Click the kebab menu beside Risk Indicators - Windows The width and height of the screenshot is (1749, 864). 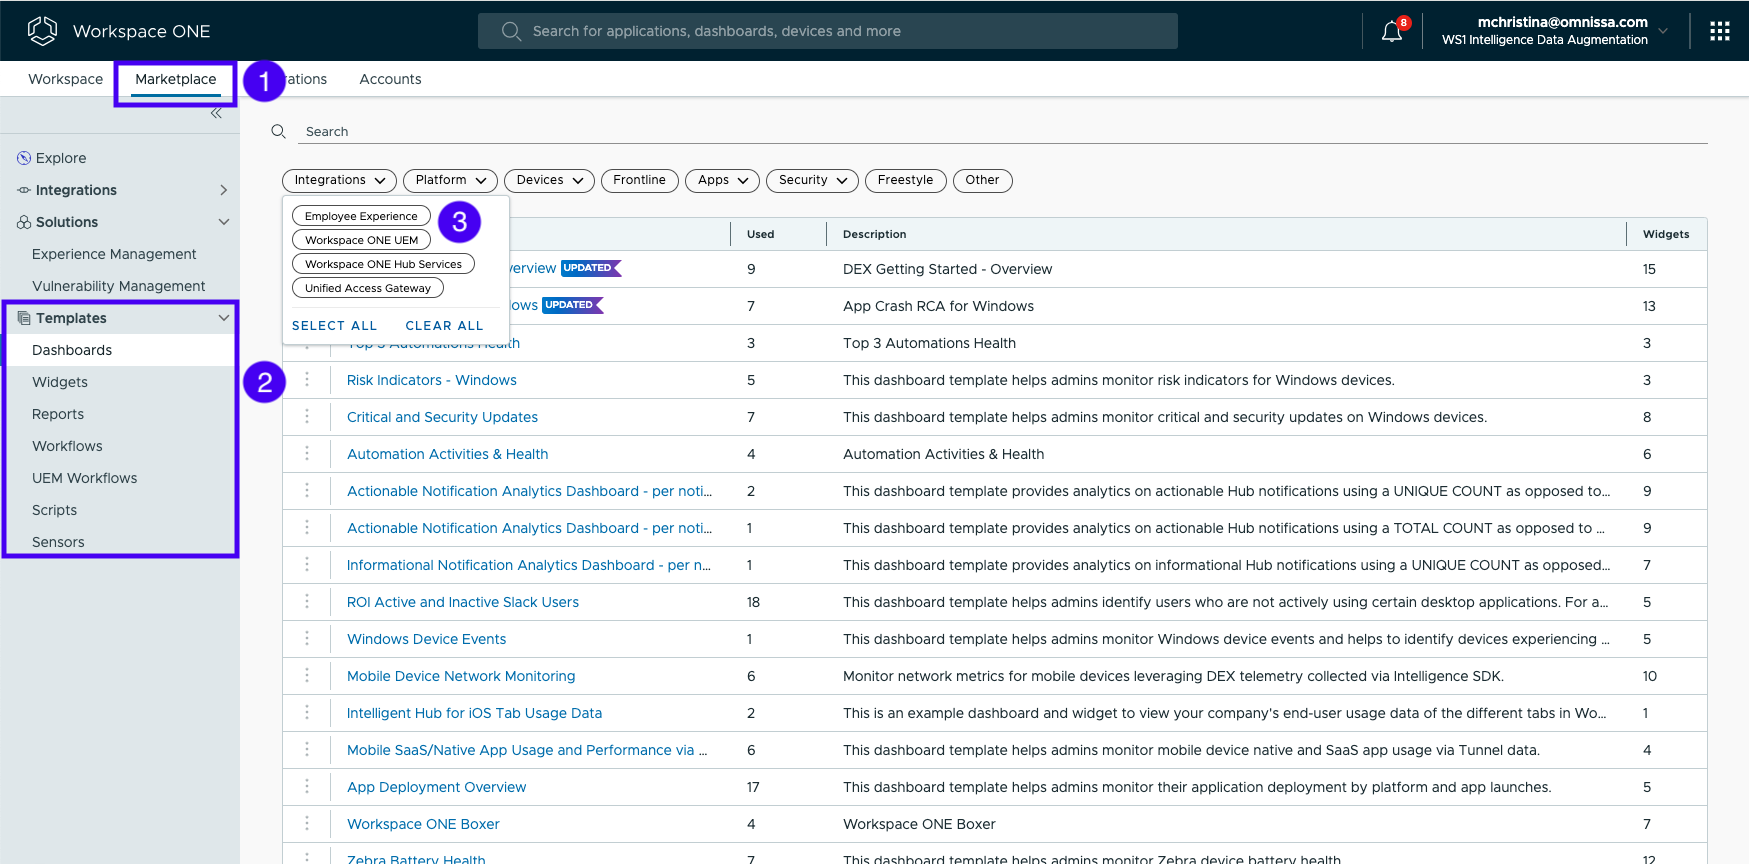(307, 380)
